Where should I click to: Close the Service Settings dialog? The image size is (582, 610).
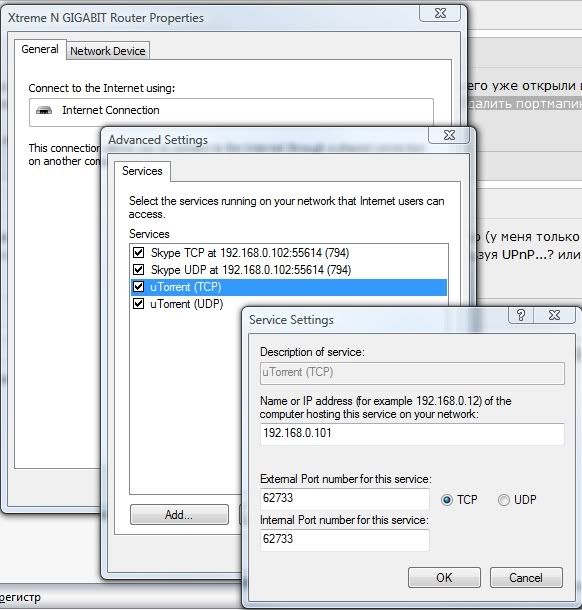554,315
